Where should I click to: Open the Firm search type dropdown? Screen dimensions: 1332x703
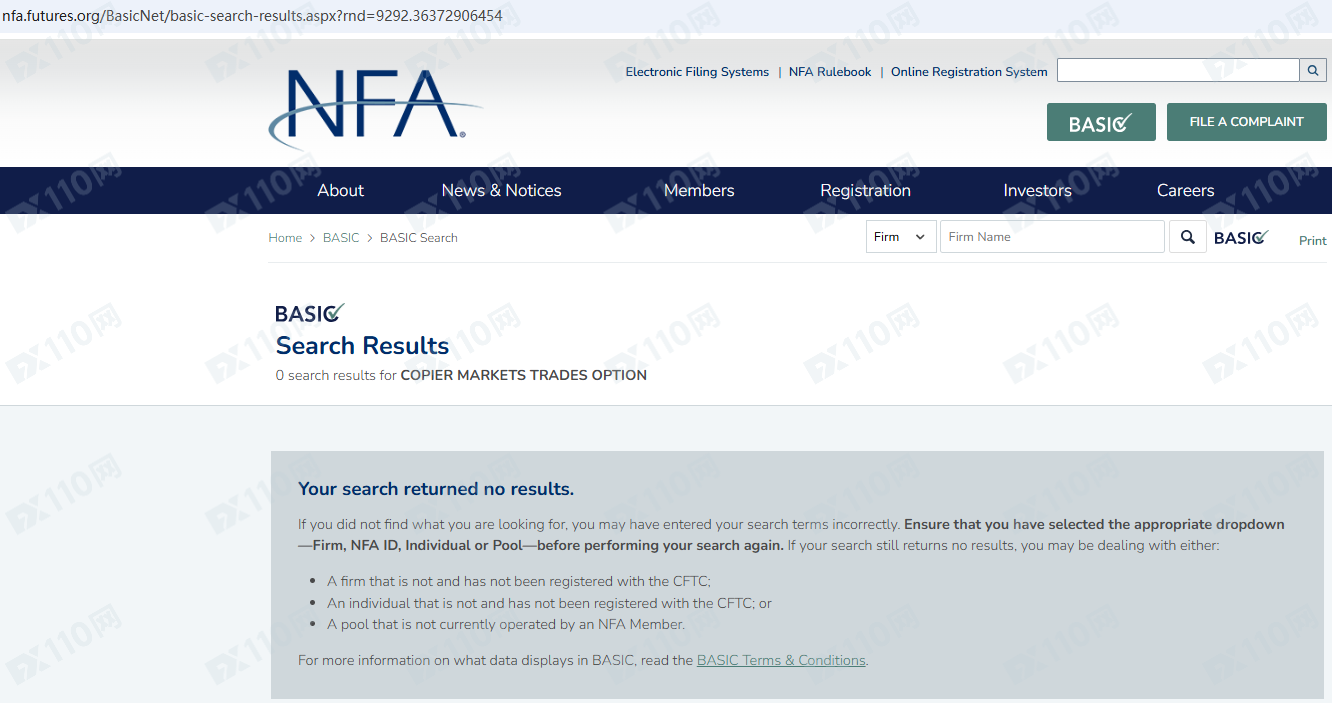(x=900, y=237)
